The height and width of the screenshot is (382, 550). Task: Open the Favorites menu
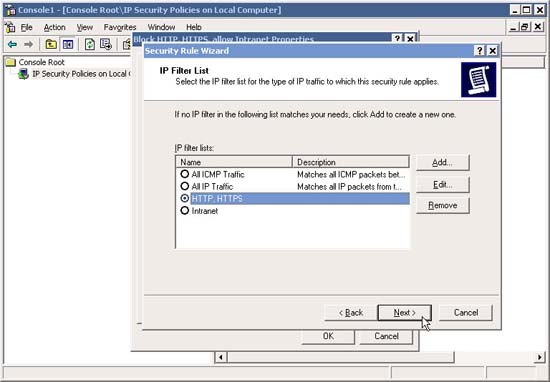(120, 27)
